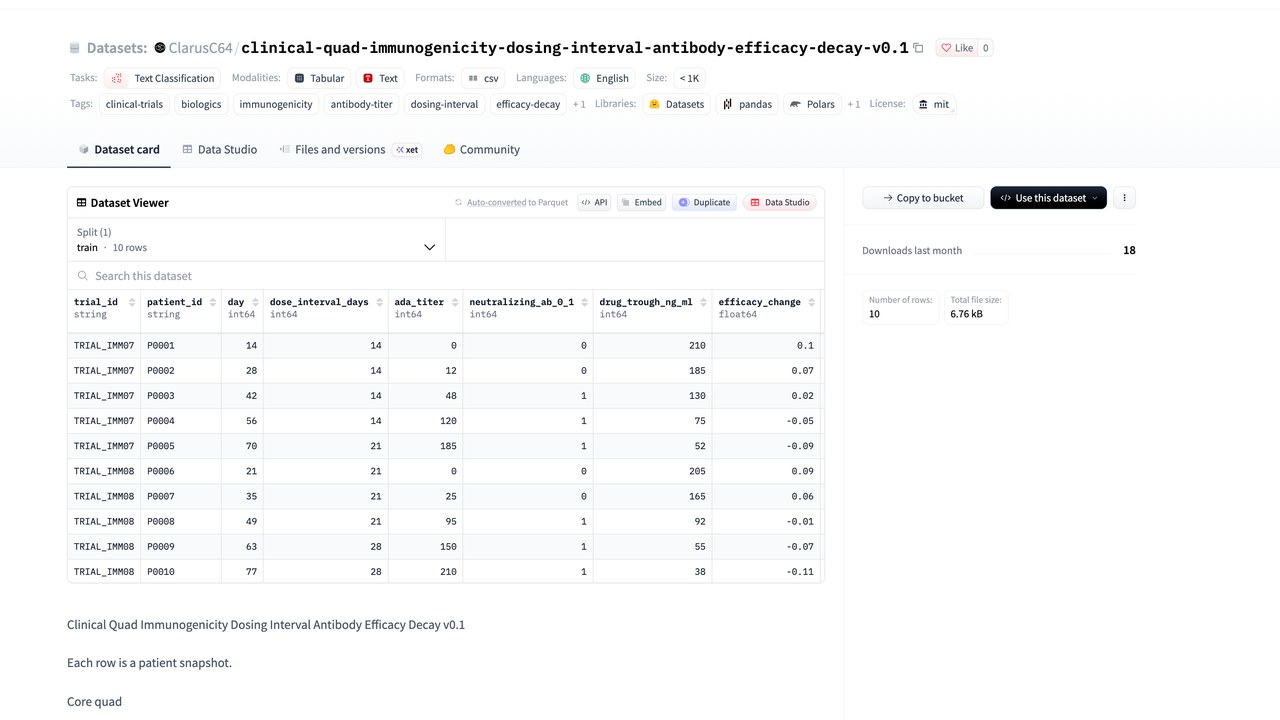Go to the Community tab
This screenshot has height=720, width=1280.
pyautogui.click(x=481, y=149)
